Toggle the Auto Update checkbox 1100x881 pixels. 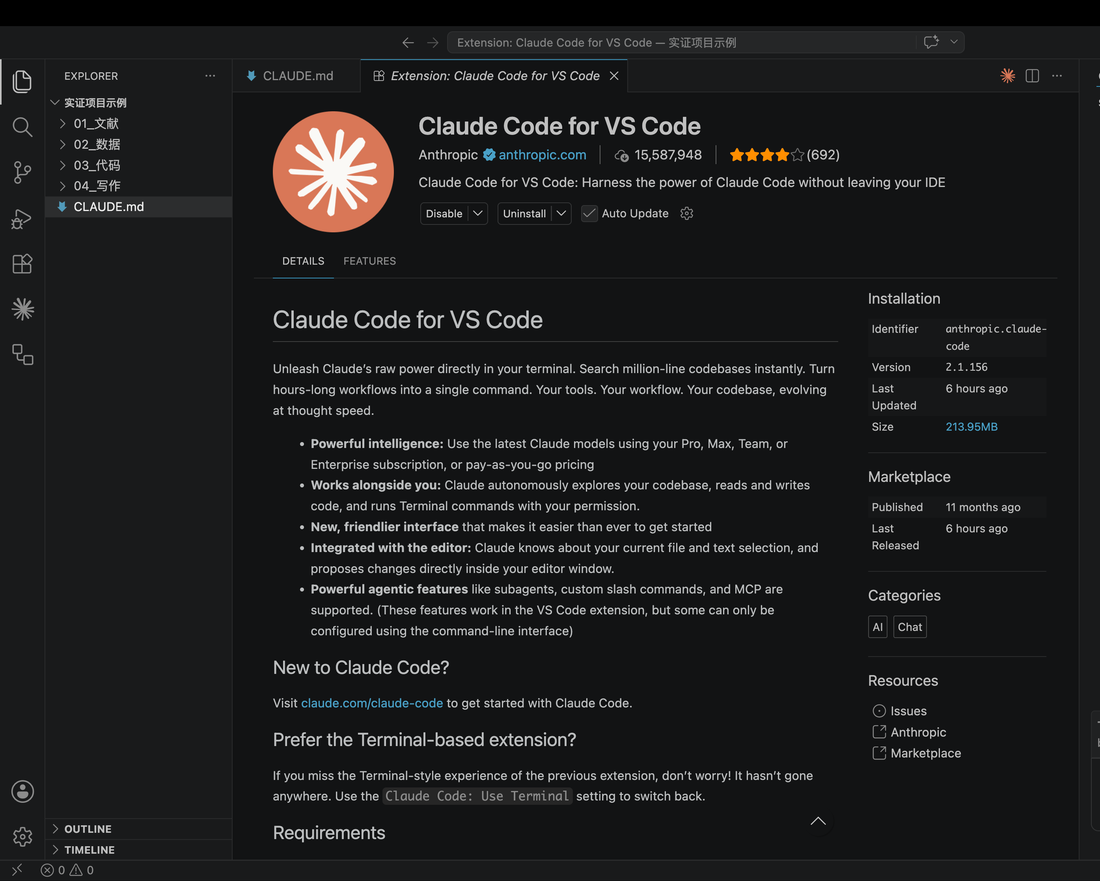[589, 213]
